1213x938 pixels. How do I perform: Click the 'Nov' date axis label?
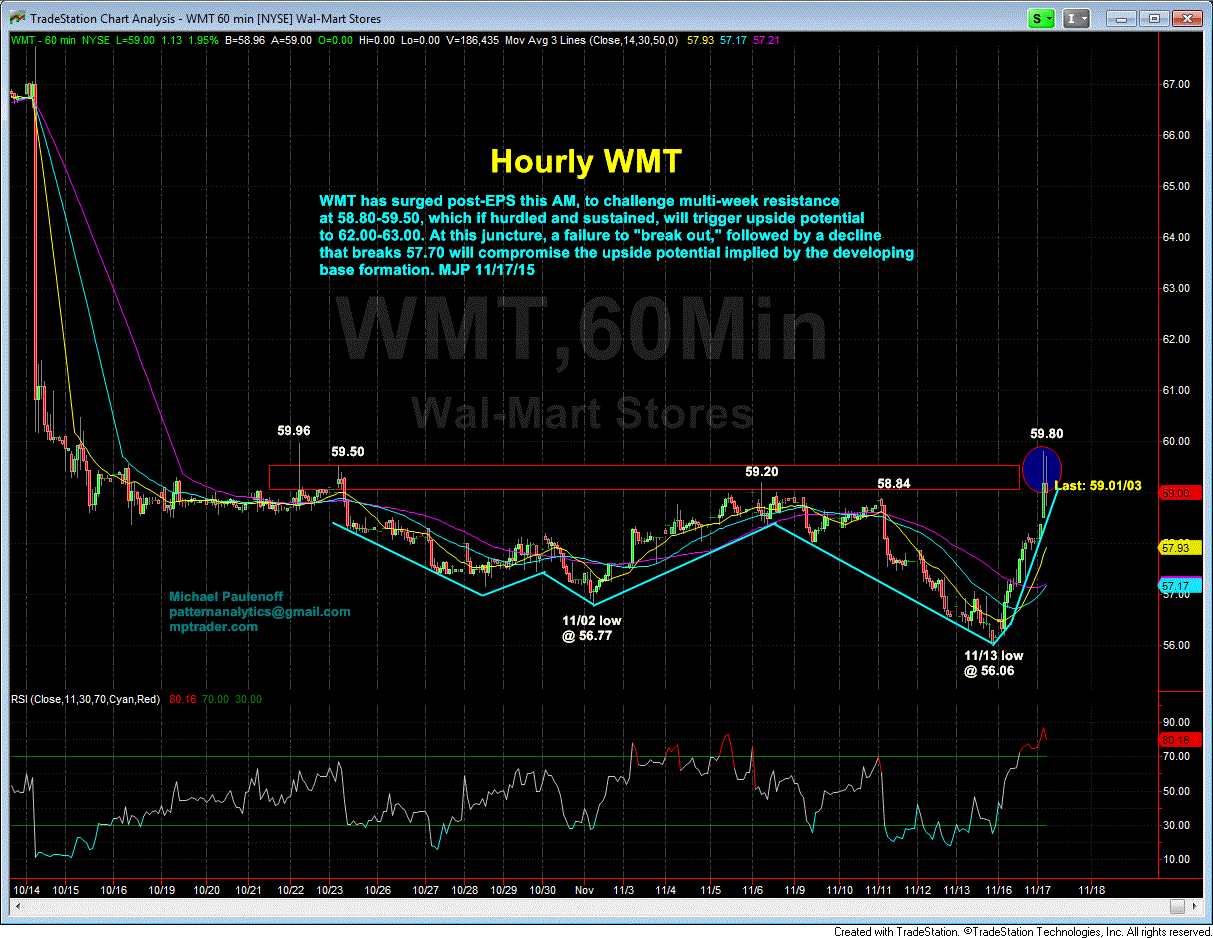click(x=584, y=889)
